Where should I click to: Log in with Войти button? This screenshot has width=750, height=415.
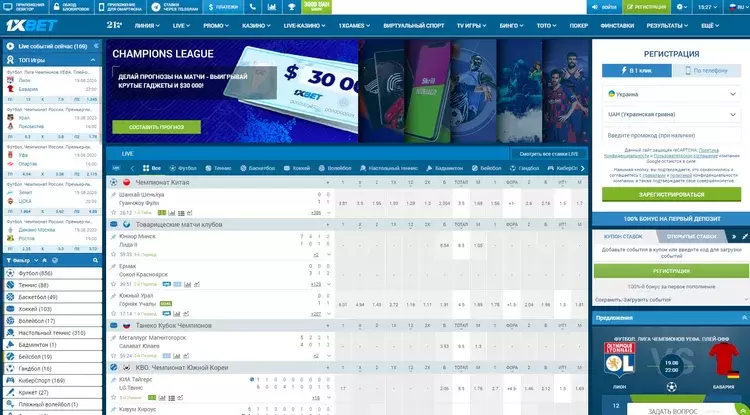coord(604,7)
